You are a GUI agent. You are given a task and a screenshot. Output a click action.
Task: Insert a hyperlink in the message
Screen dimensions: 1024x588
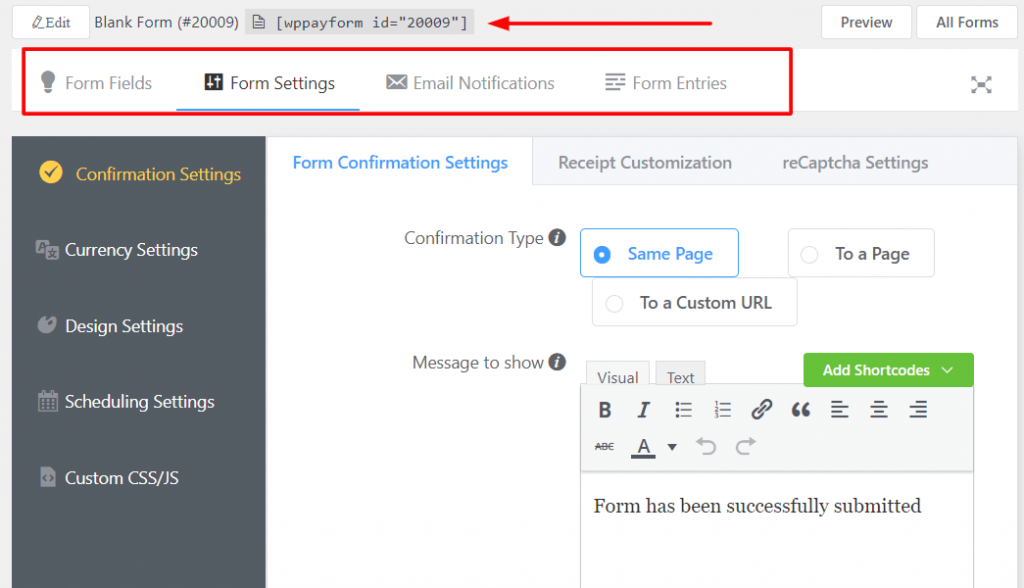coord(761,409)
